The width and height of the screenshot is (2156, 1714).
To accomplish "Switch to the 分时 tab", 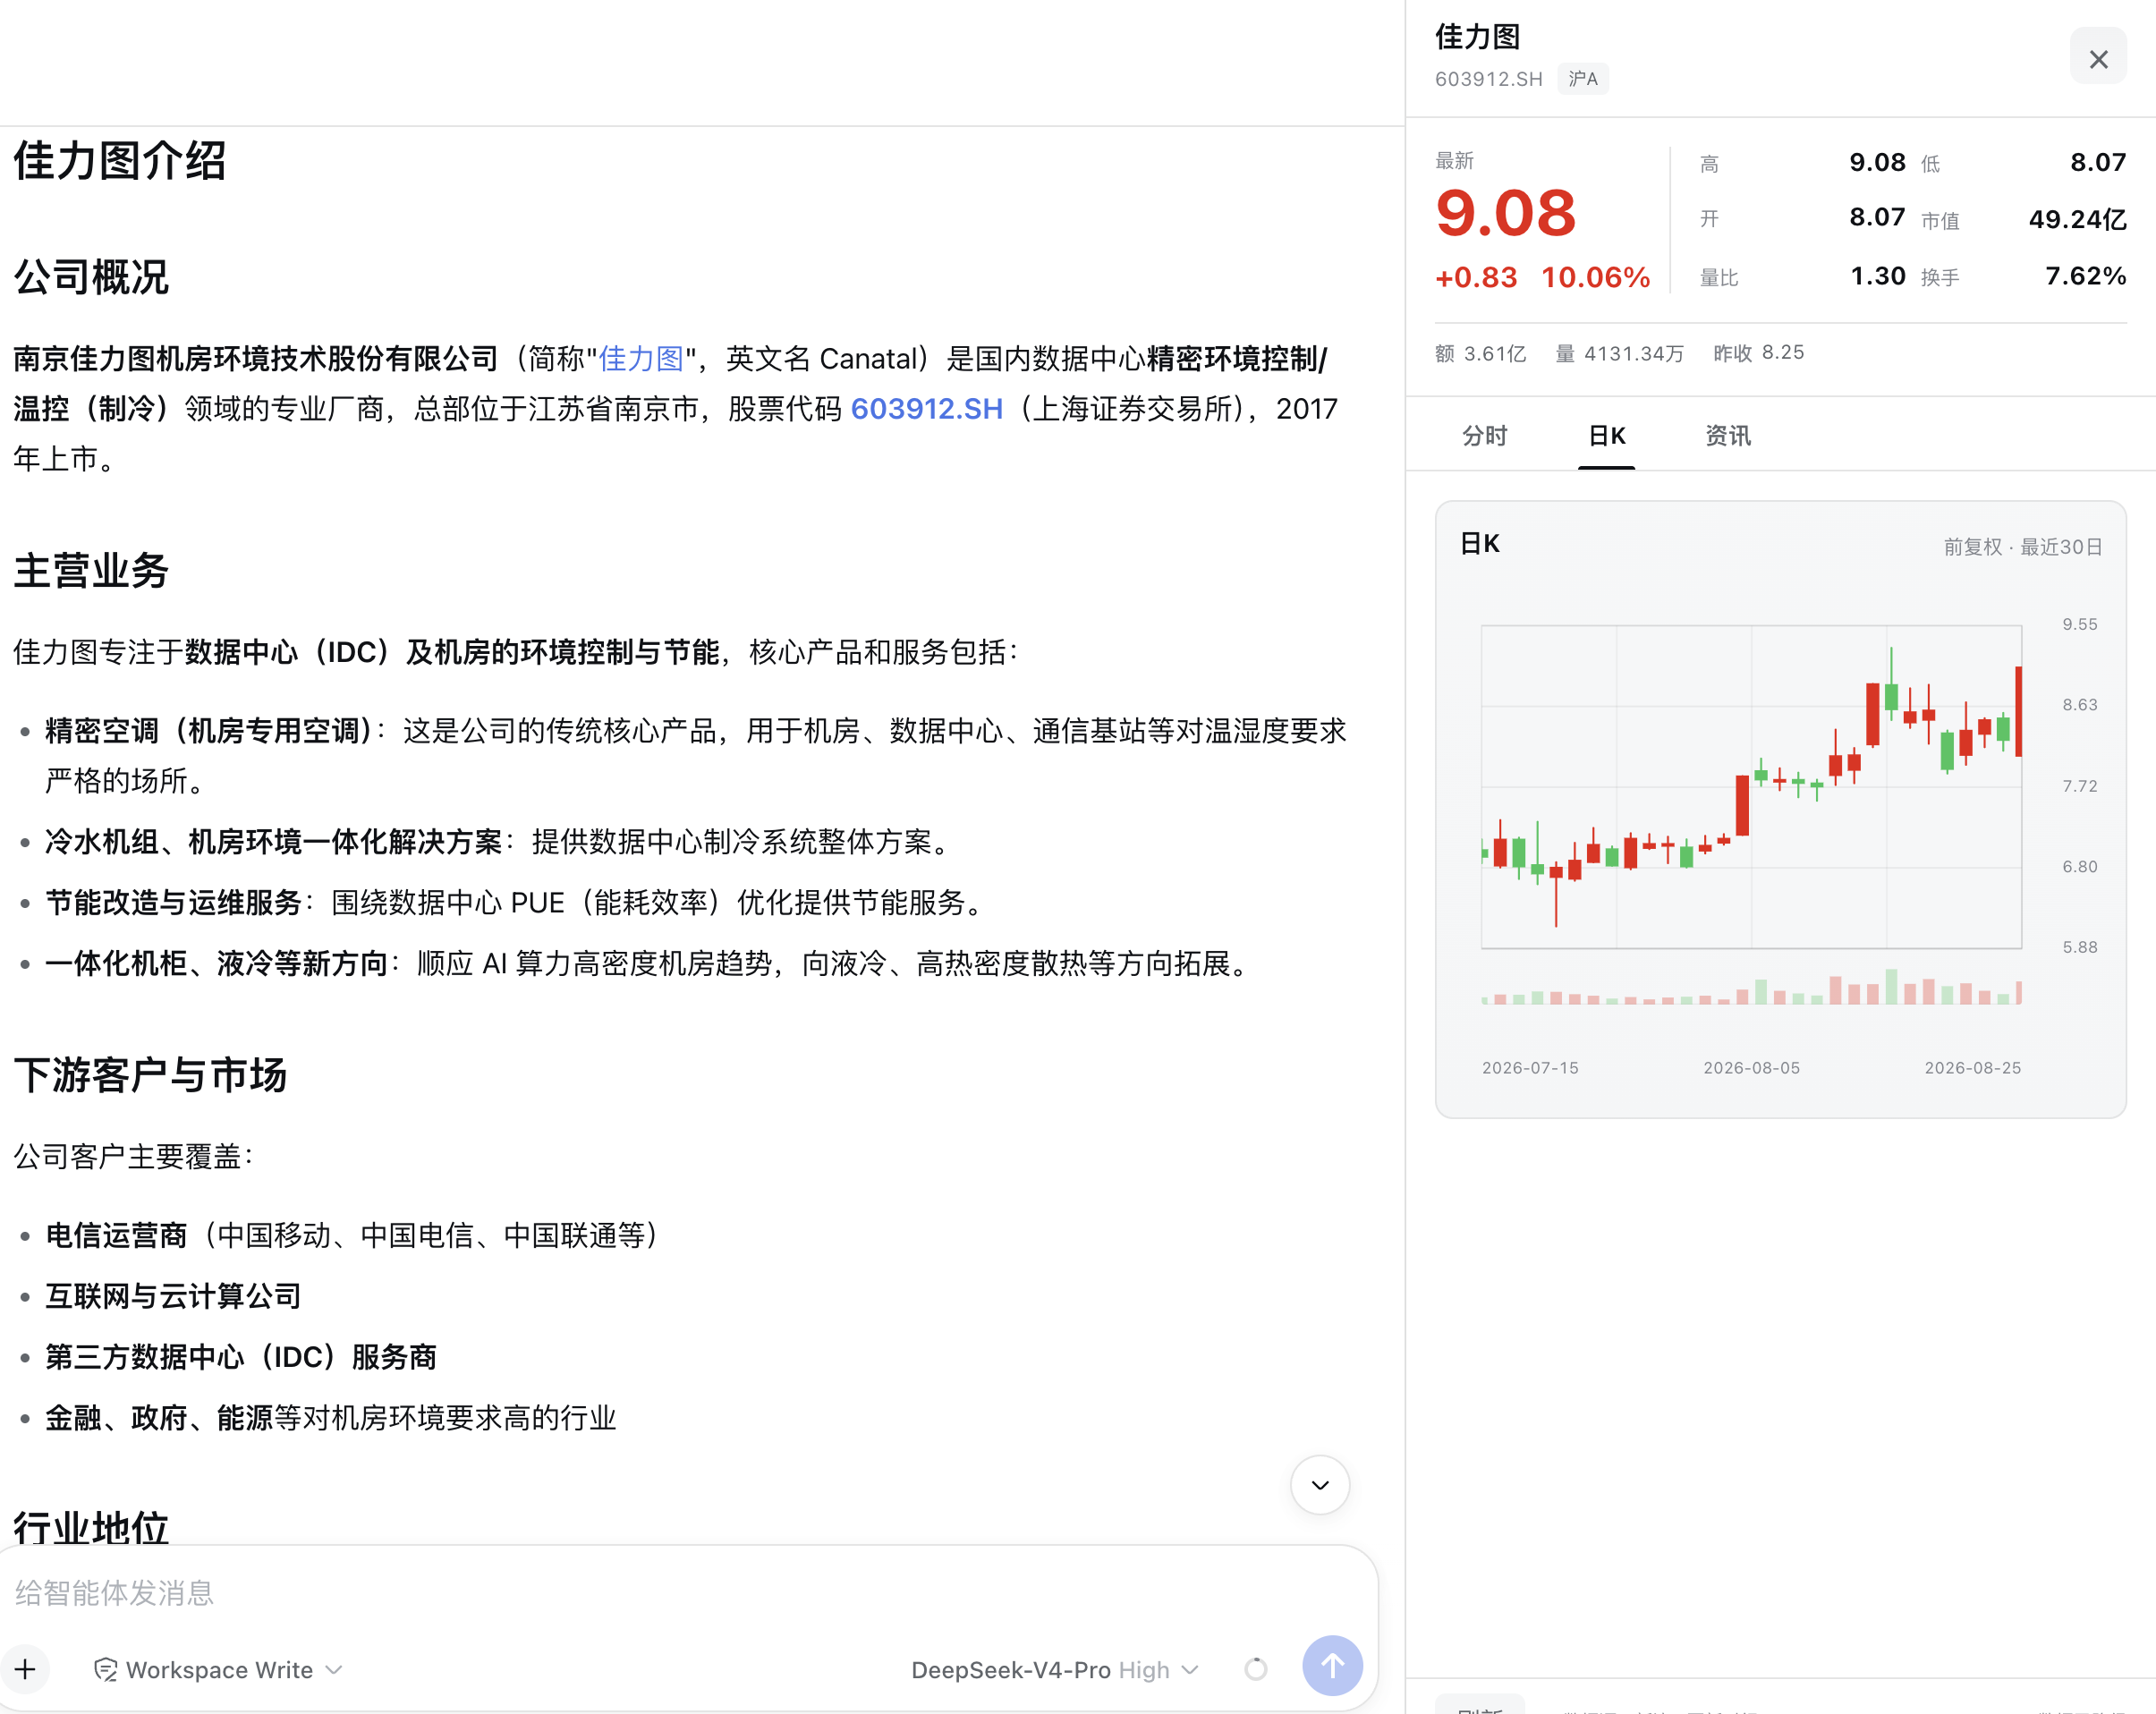I will tap(1484, 435).
